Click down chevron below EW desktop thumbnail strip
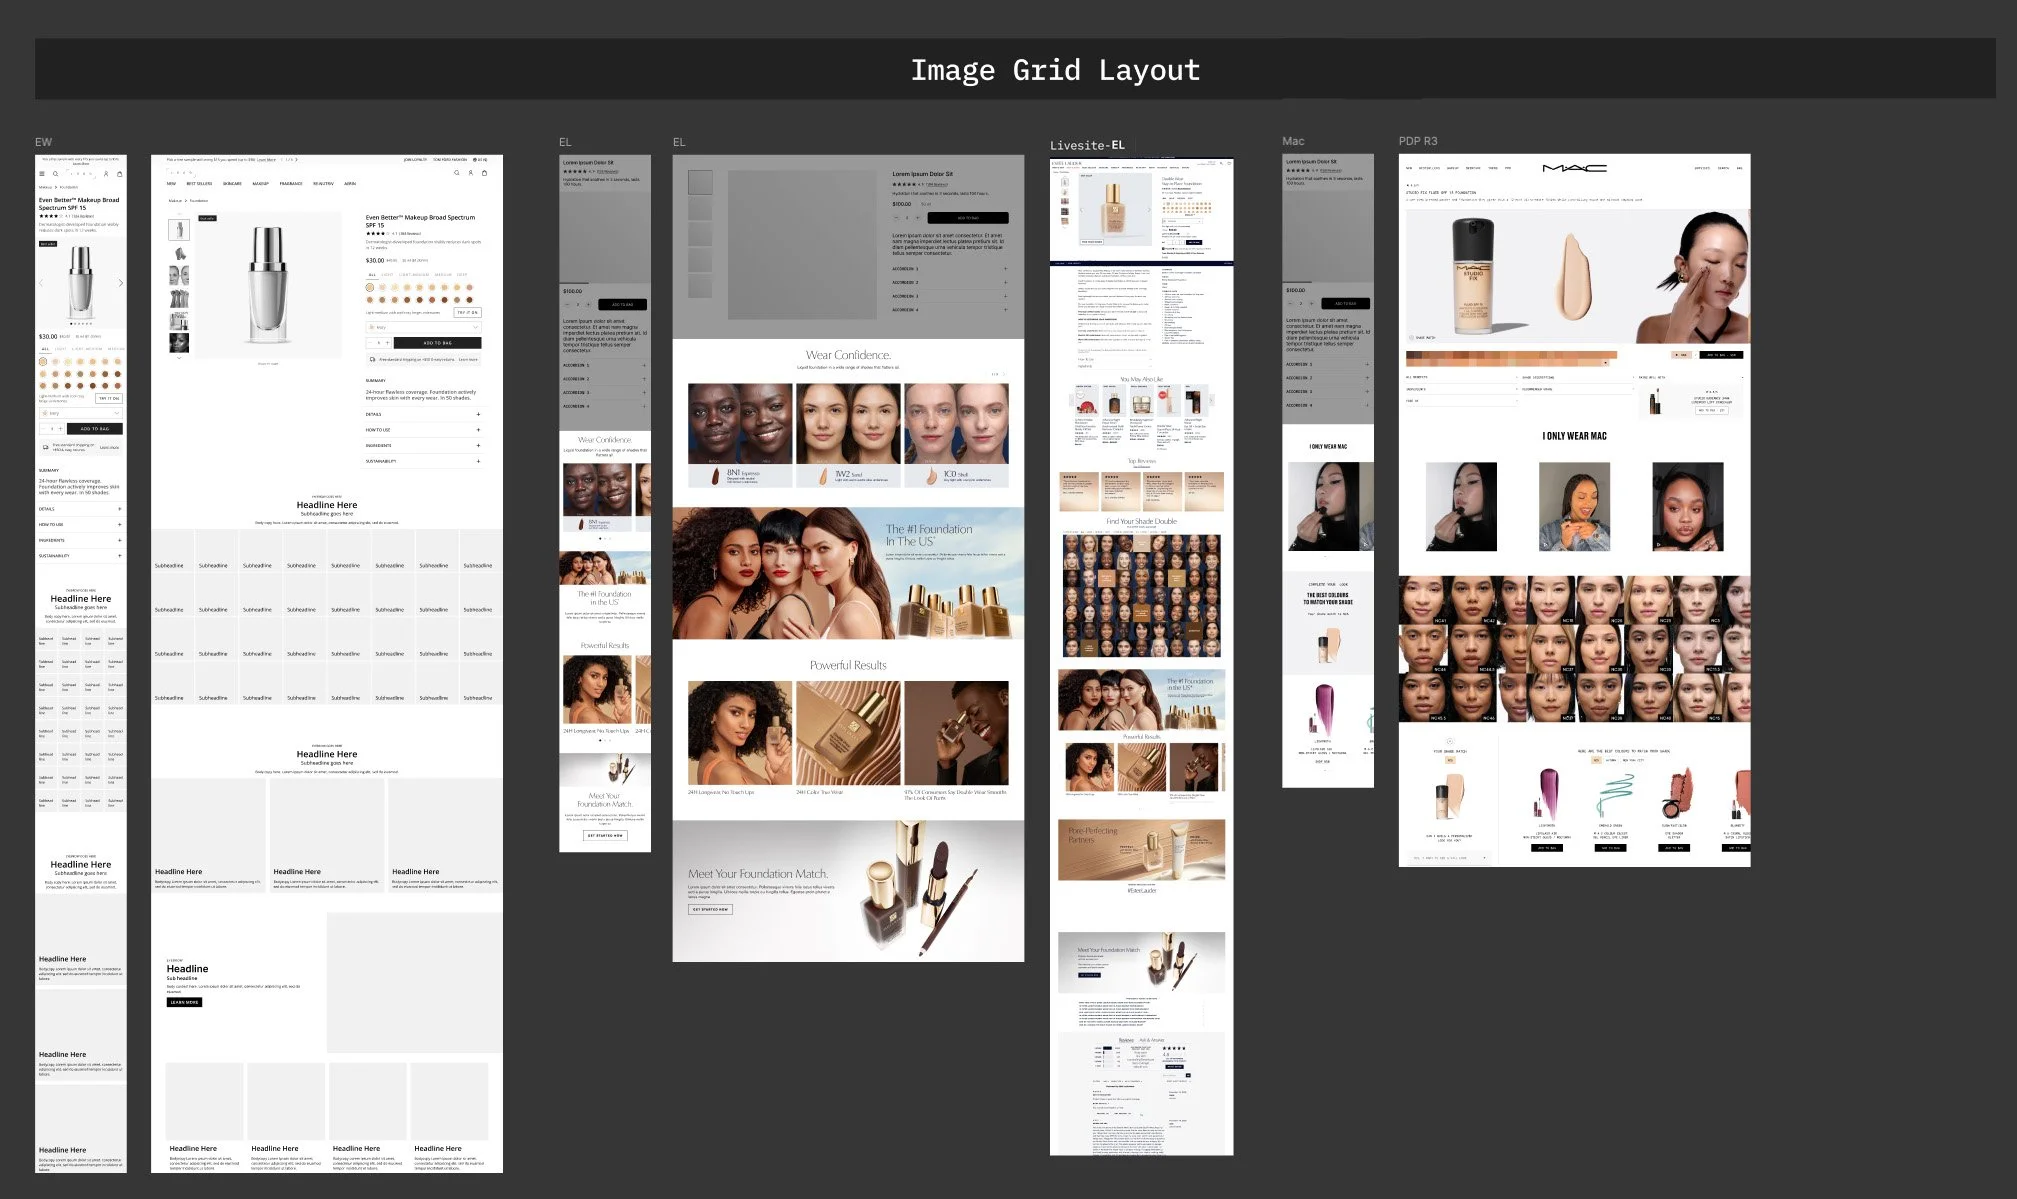Image resolution: width=2017 pixels, height=1199 pixels. [x=179, y=358]
